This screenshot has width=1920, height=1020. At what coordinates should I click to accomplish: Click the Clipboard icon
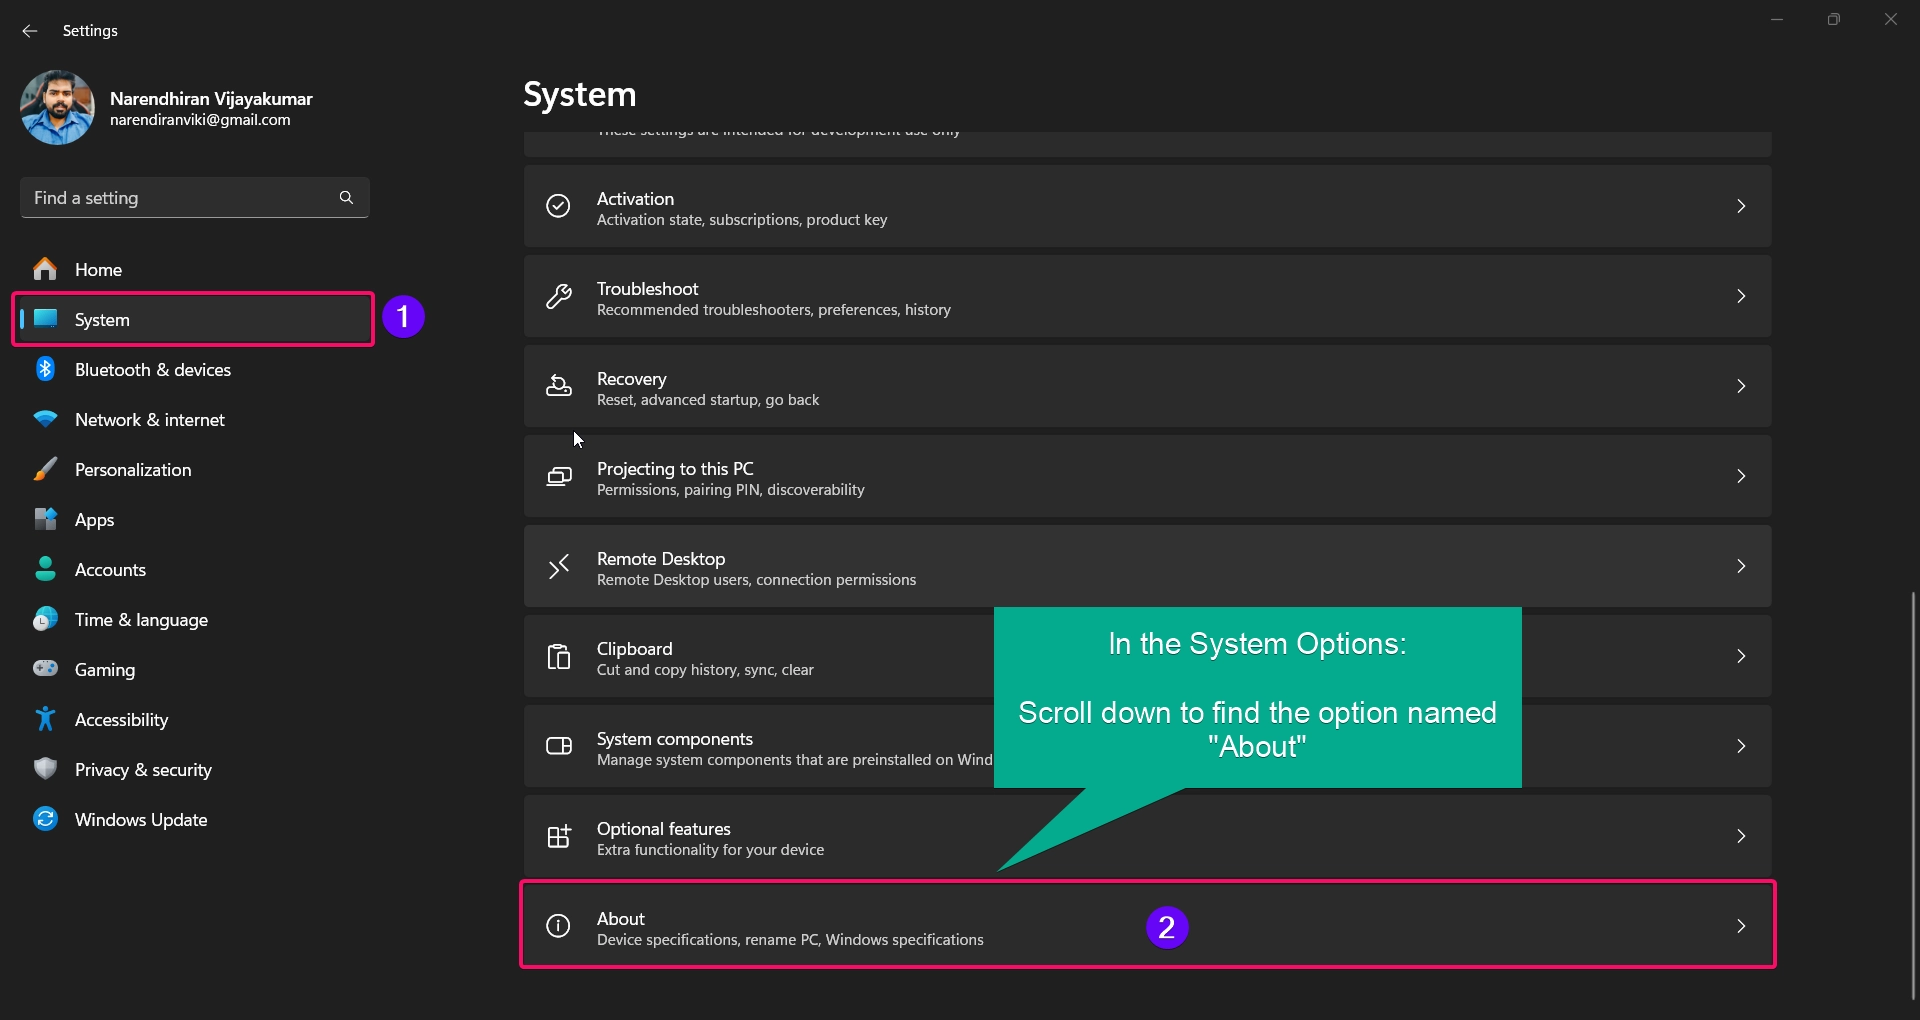pos(558,656)
